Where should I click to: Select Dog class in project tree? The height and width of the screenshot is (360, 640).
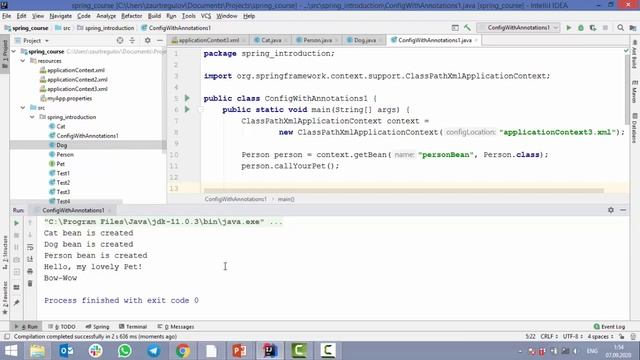tap(62, 145)
